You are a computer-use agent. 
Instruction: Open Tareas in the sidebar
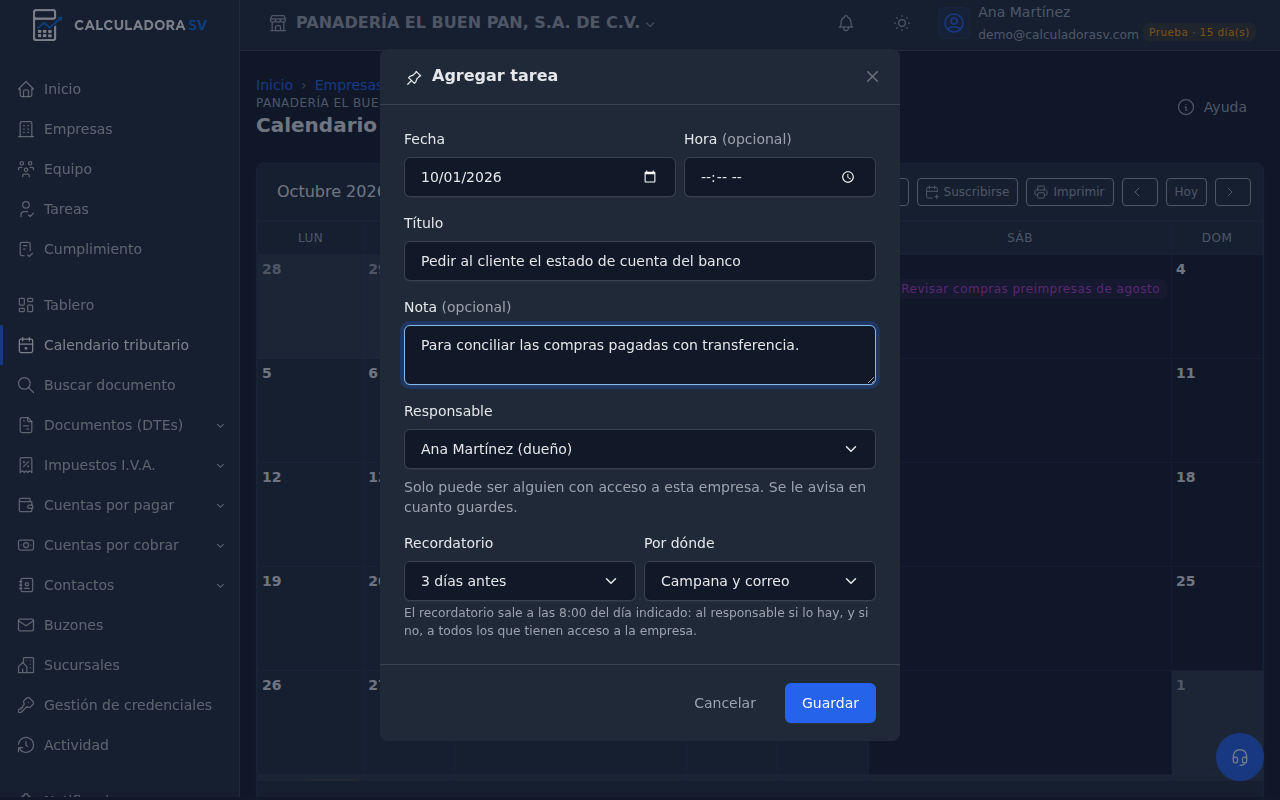tap(120, 209)
